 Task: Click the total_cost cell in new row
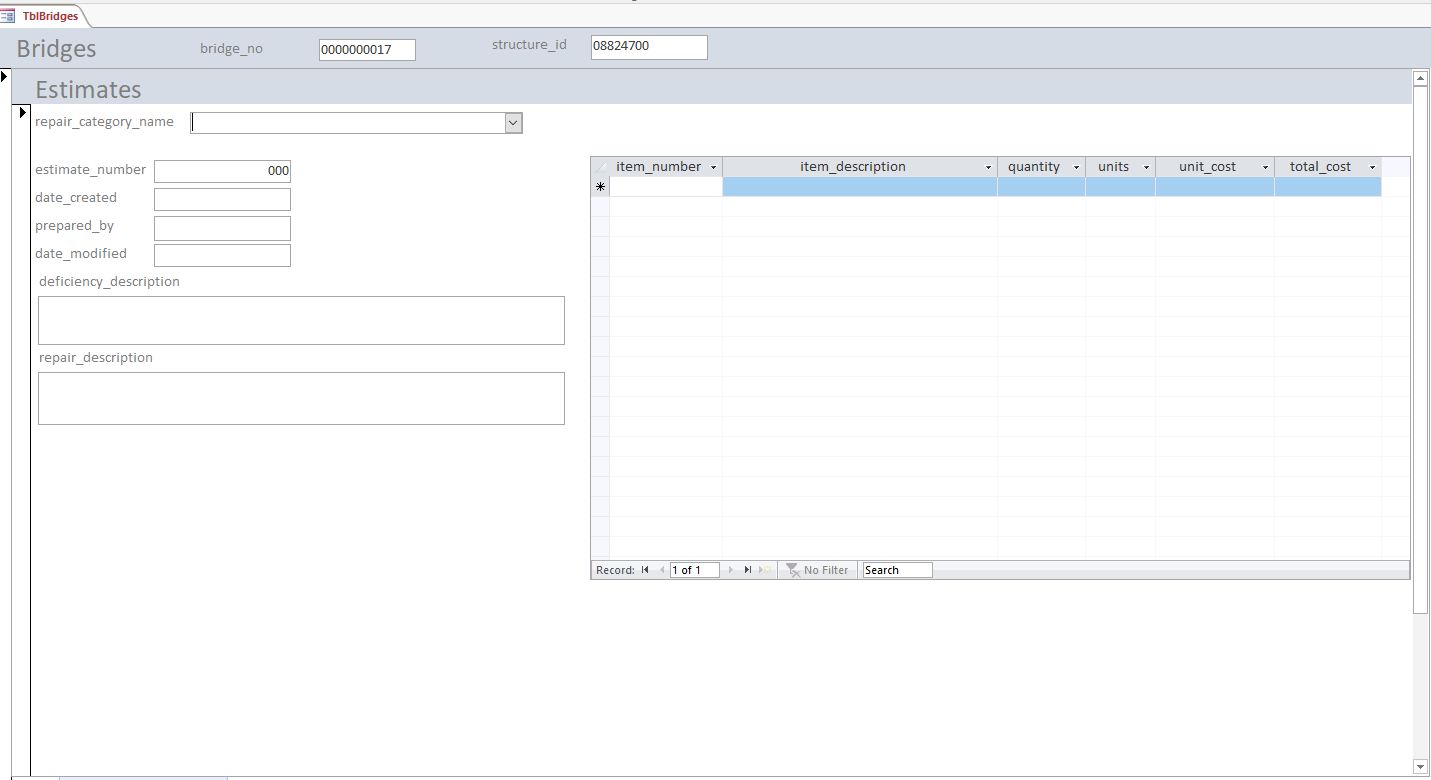(x=1328, y=187)
